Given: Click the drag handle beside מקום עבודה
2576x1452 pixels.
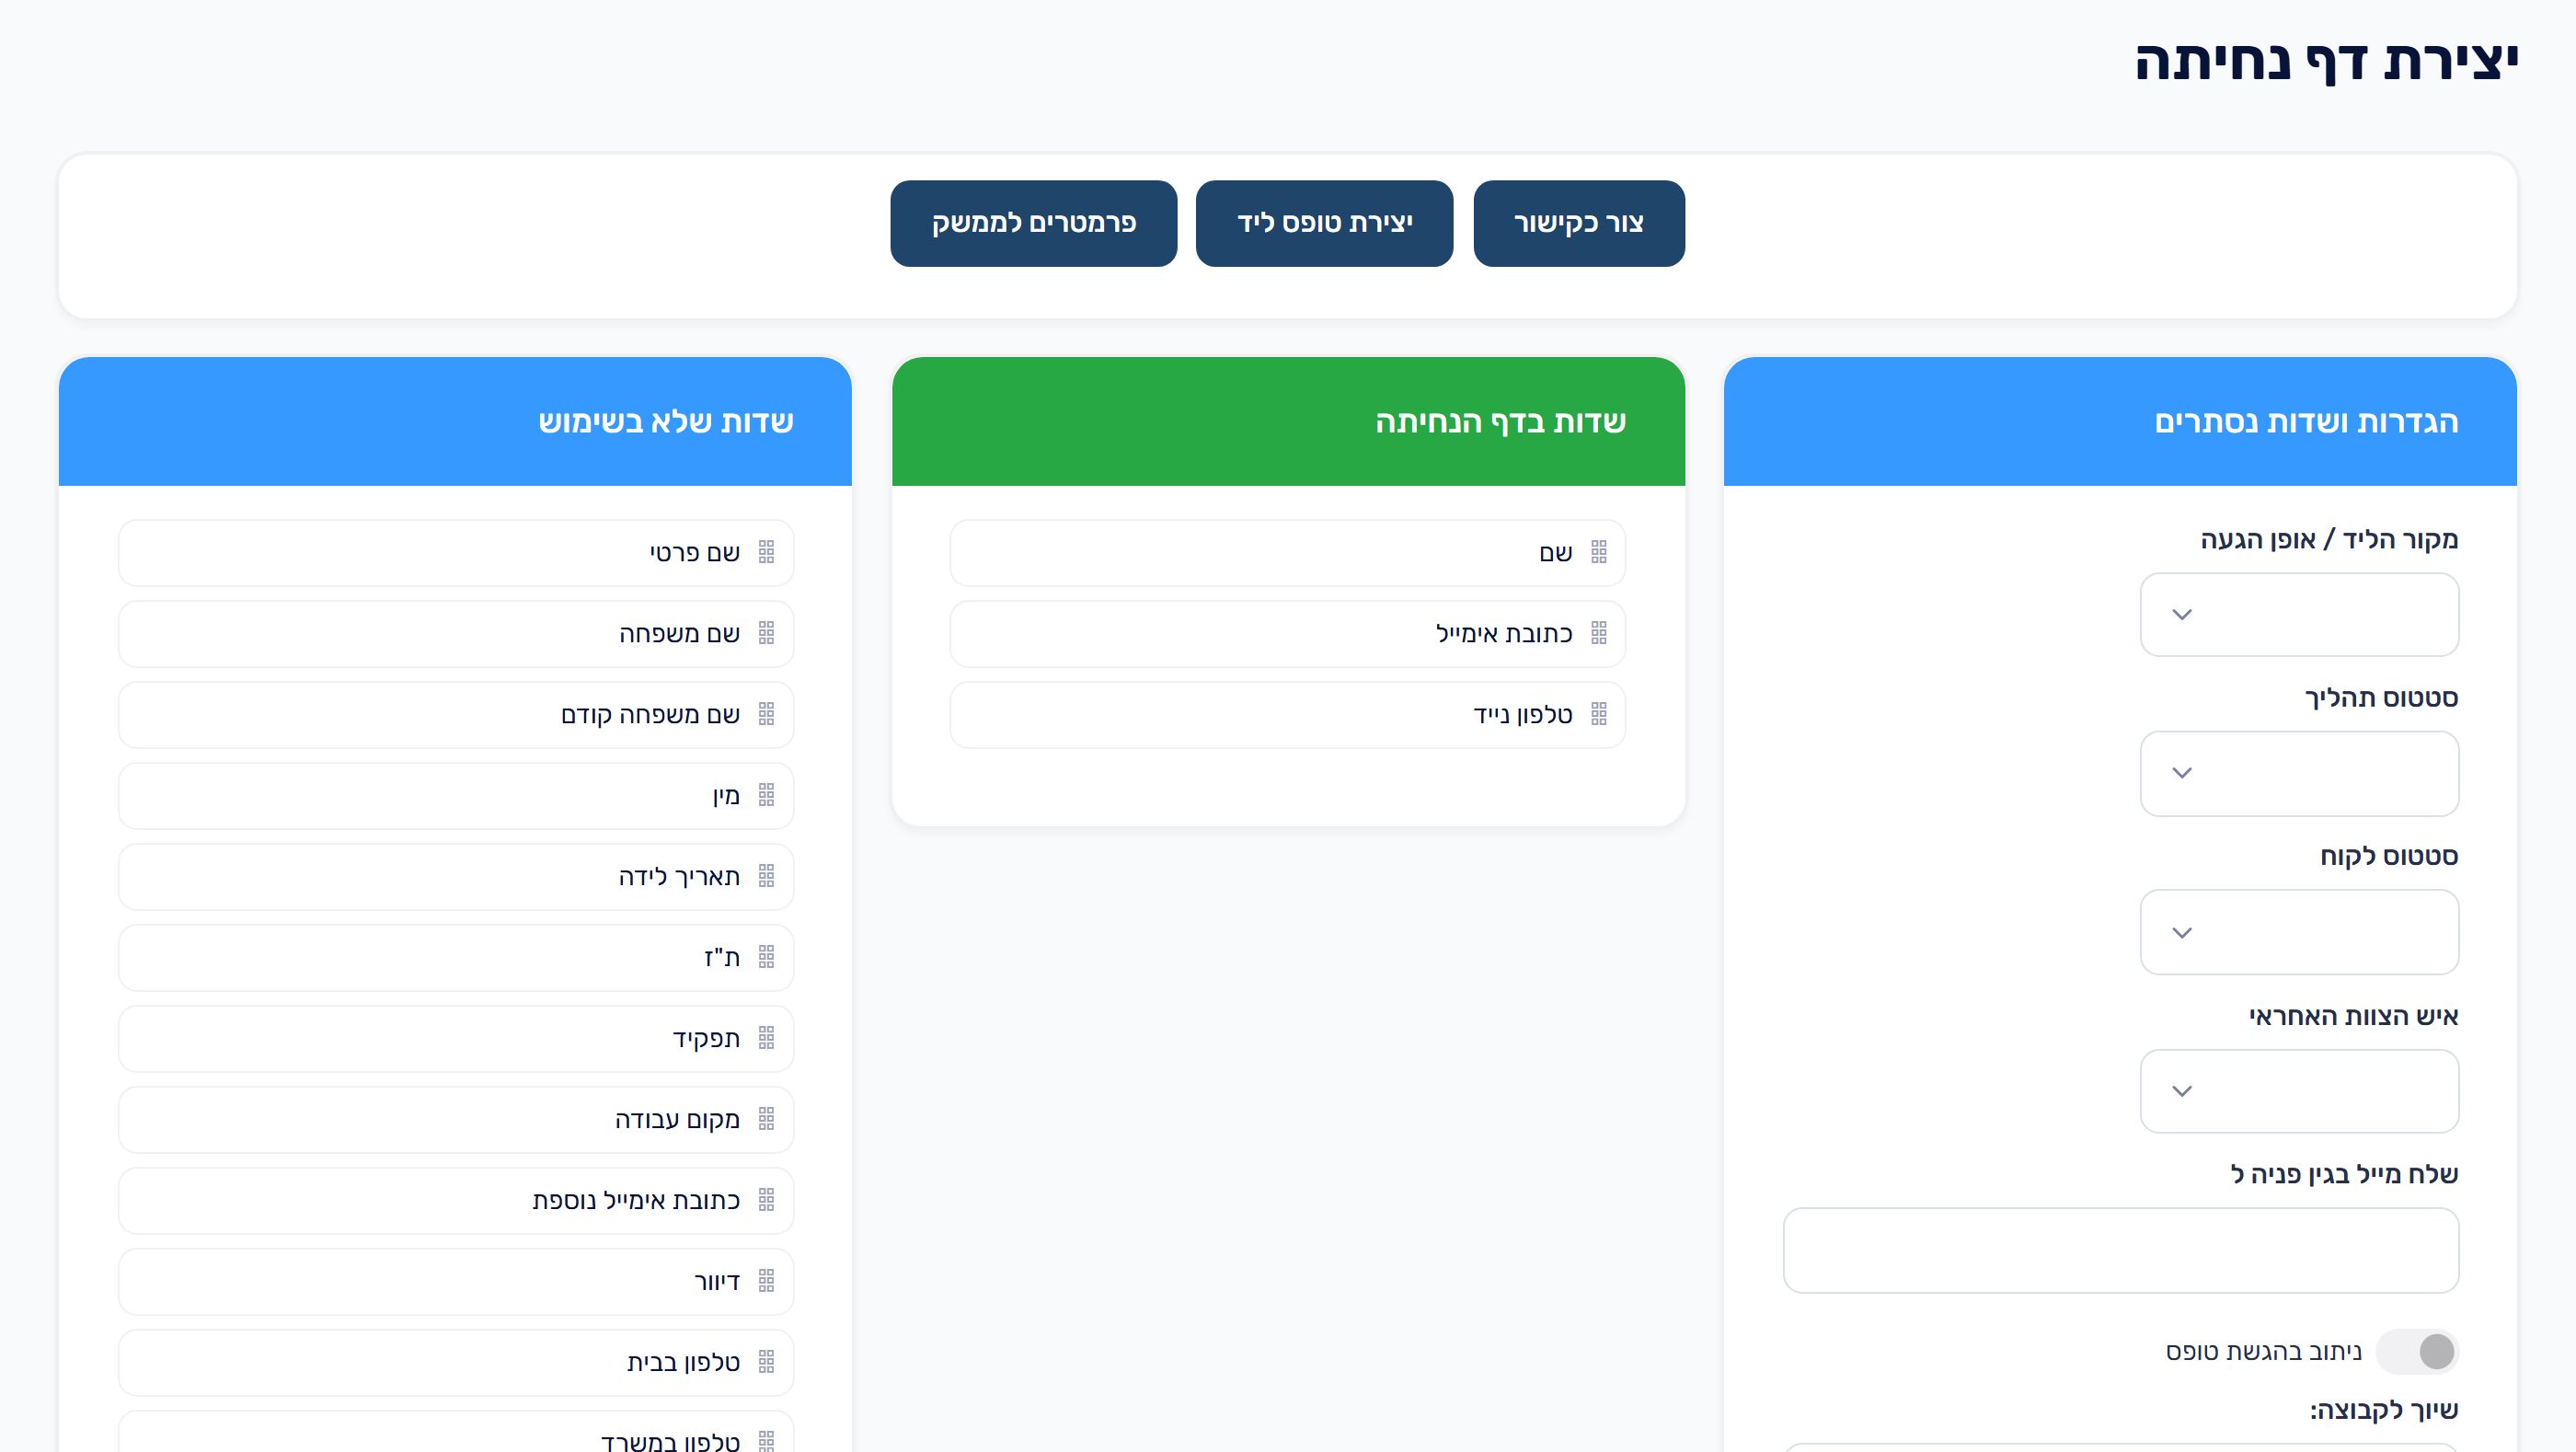Looking at the screenshot, I should click(766, 1119).
